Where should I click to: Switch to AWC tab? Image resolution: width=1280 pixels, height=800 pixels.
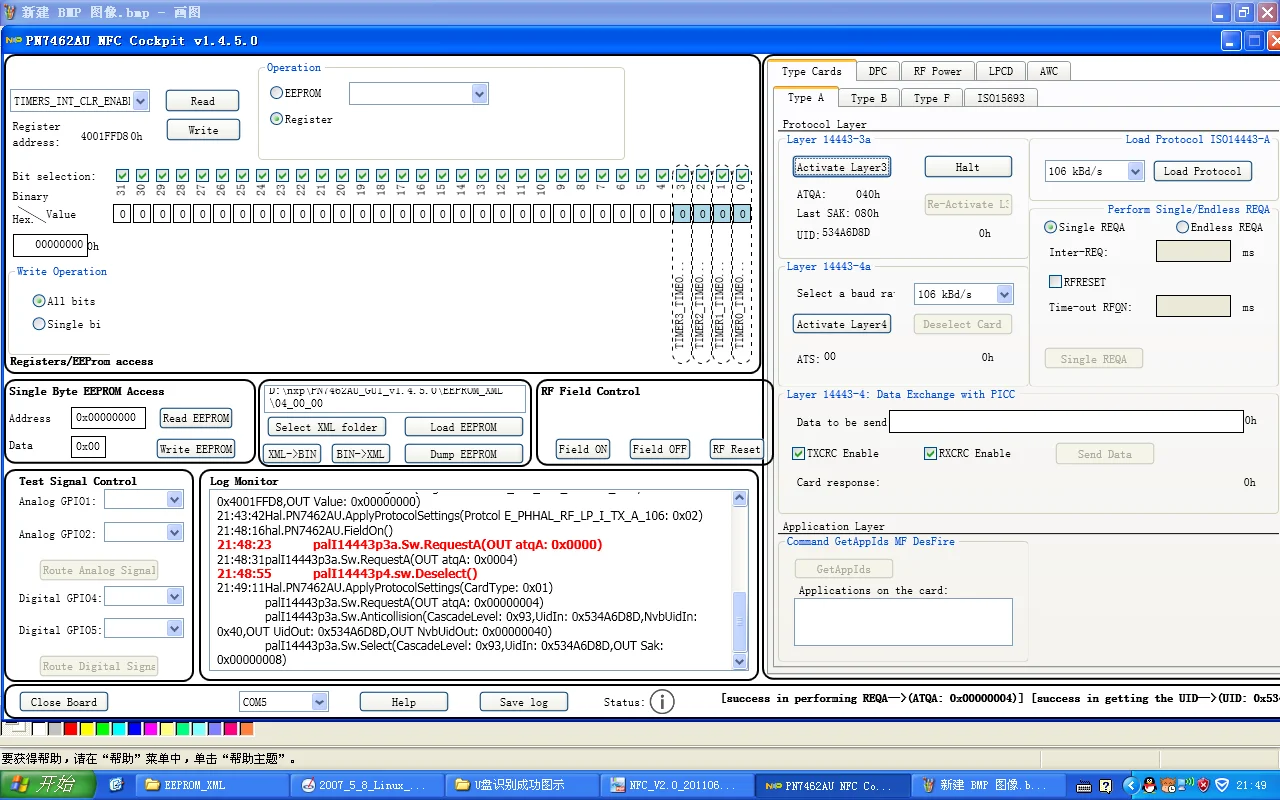tap(1048, 71)
